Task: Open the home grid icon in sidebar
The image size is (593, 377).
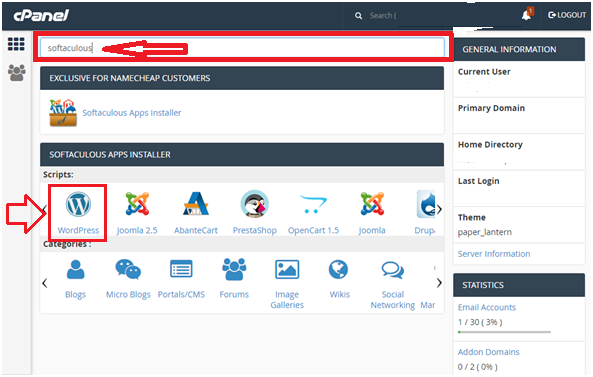Action: pos(16,44)
